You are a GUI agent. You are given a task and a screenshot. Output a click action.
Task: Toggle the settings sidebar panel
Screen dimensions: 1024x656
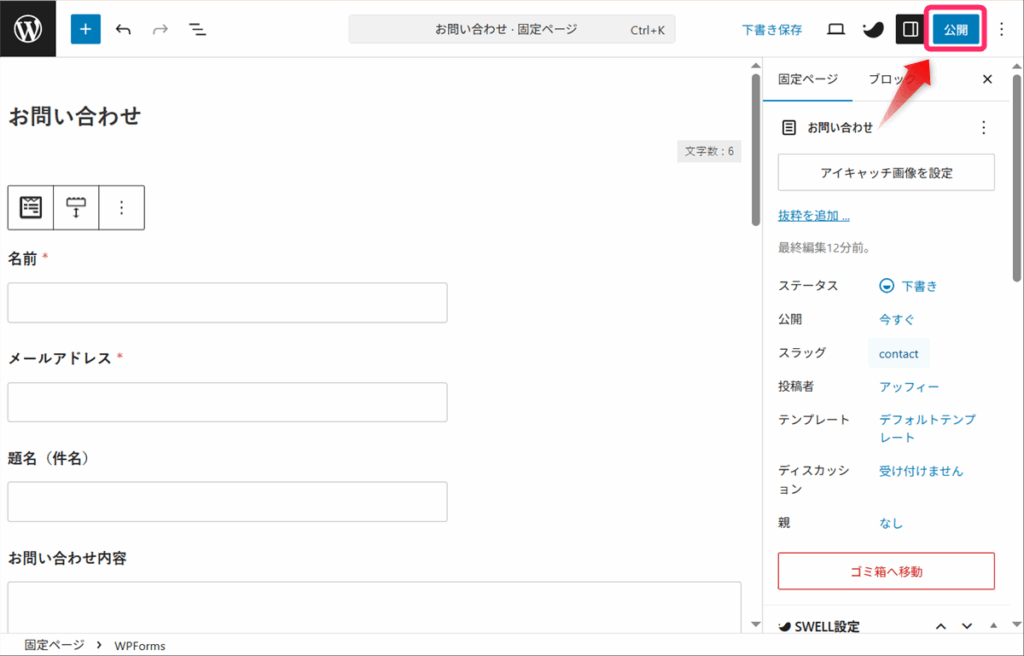(910, 29)
